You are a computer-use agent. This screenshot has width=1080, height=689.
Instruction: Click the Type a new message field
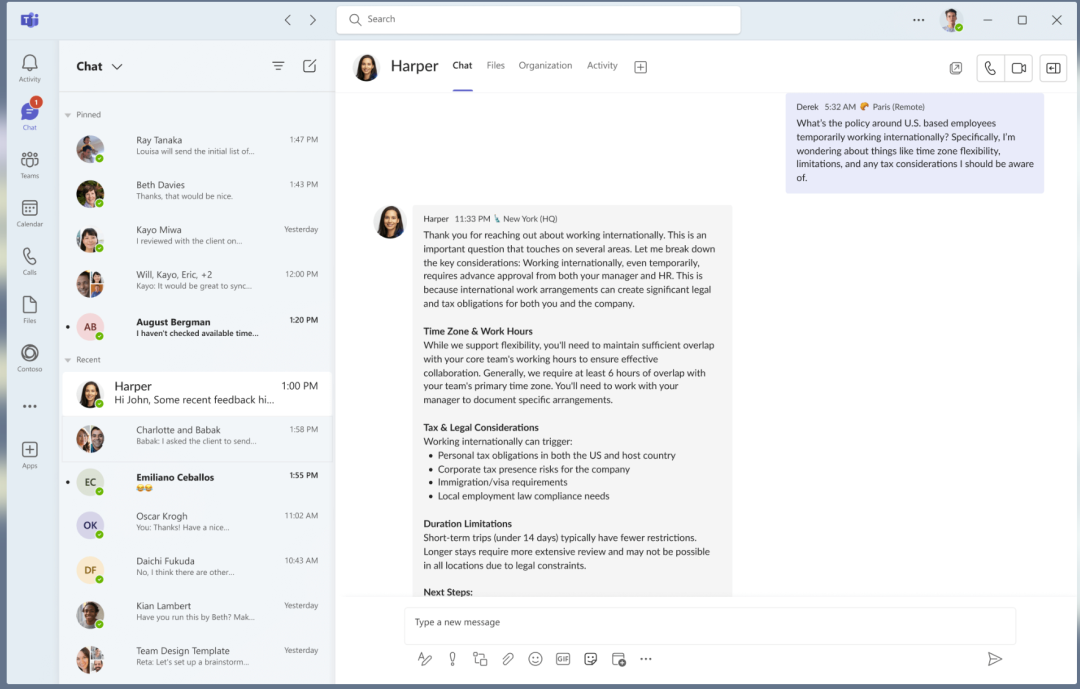(x=709, y=623)
